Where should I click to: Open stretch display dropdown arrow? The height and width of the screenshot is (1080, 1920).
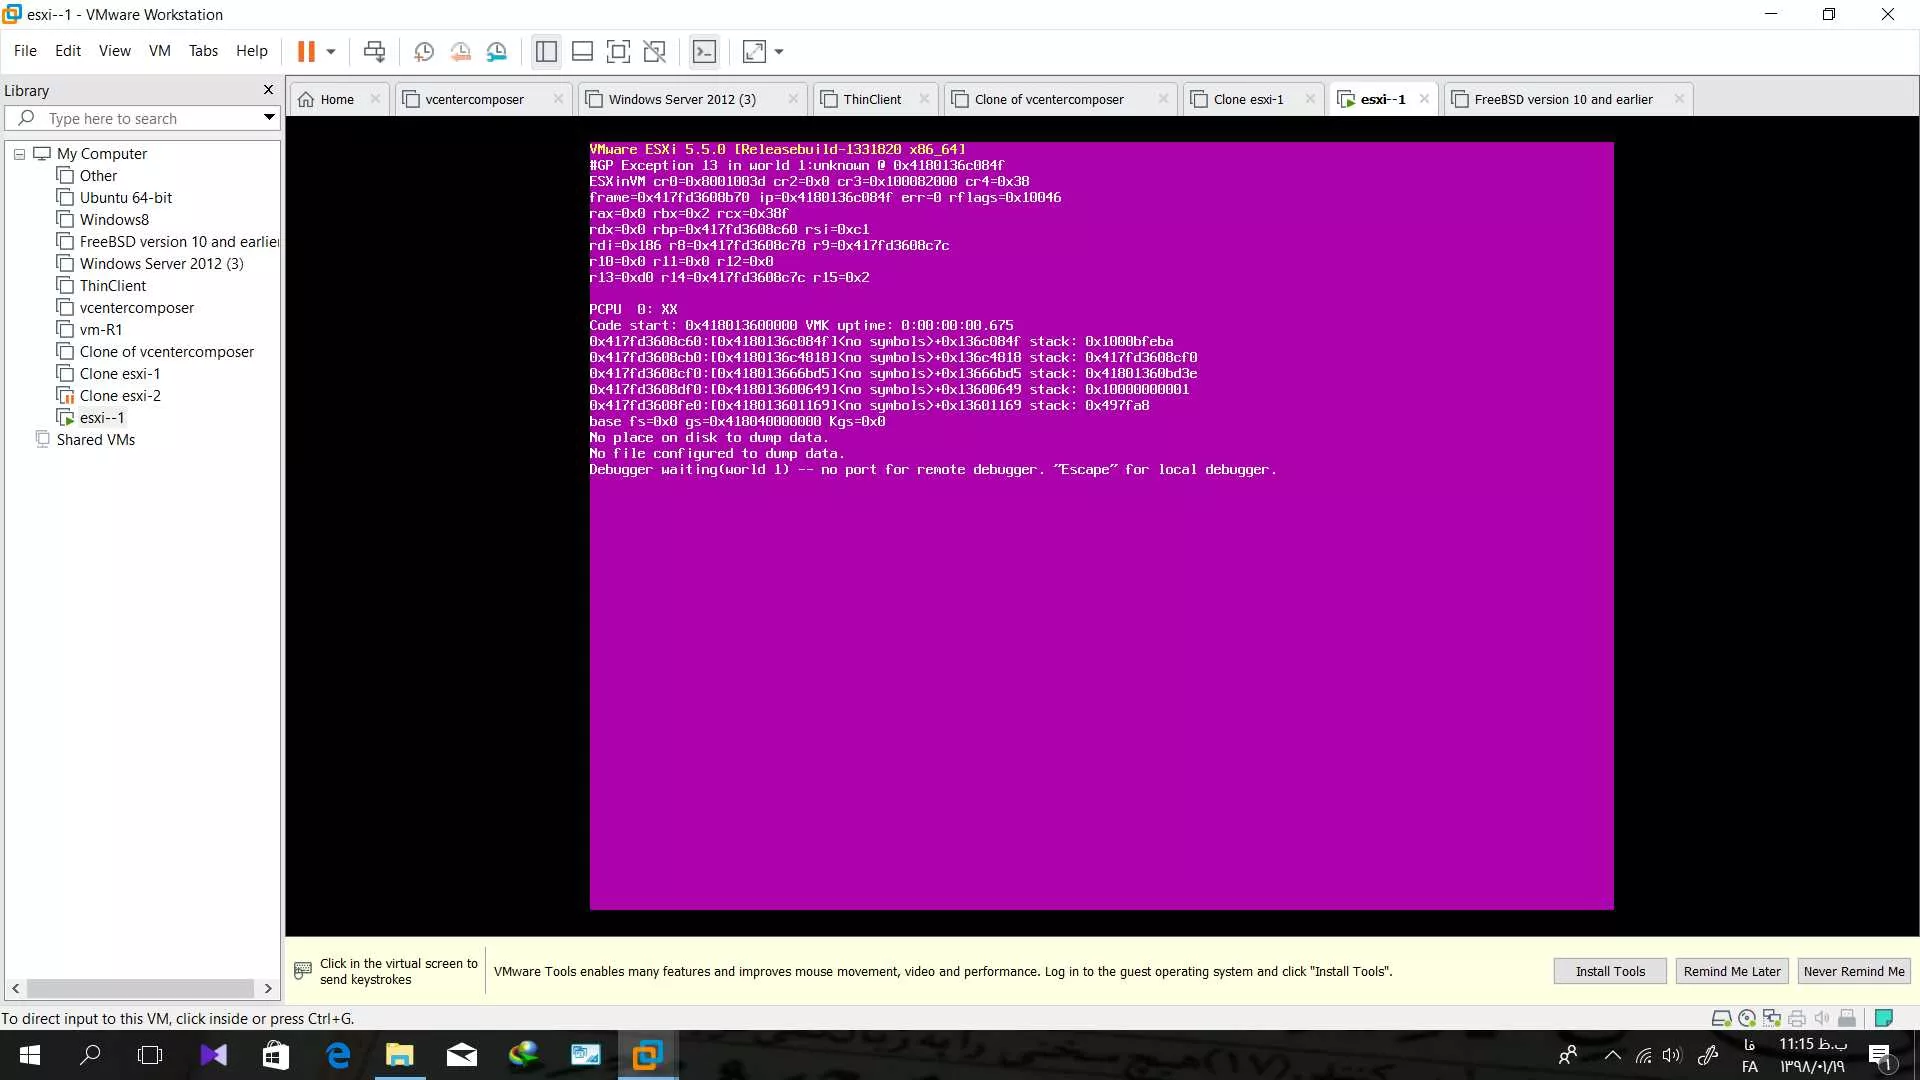pos(779,51)
